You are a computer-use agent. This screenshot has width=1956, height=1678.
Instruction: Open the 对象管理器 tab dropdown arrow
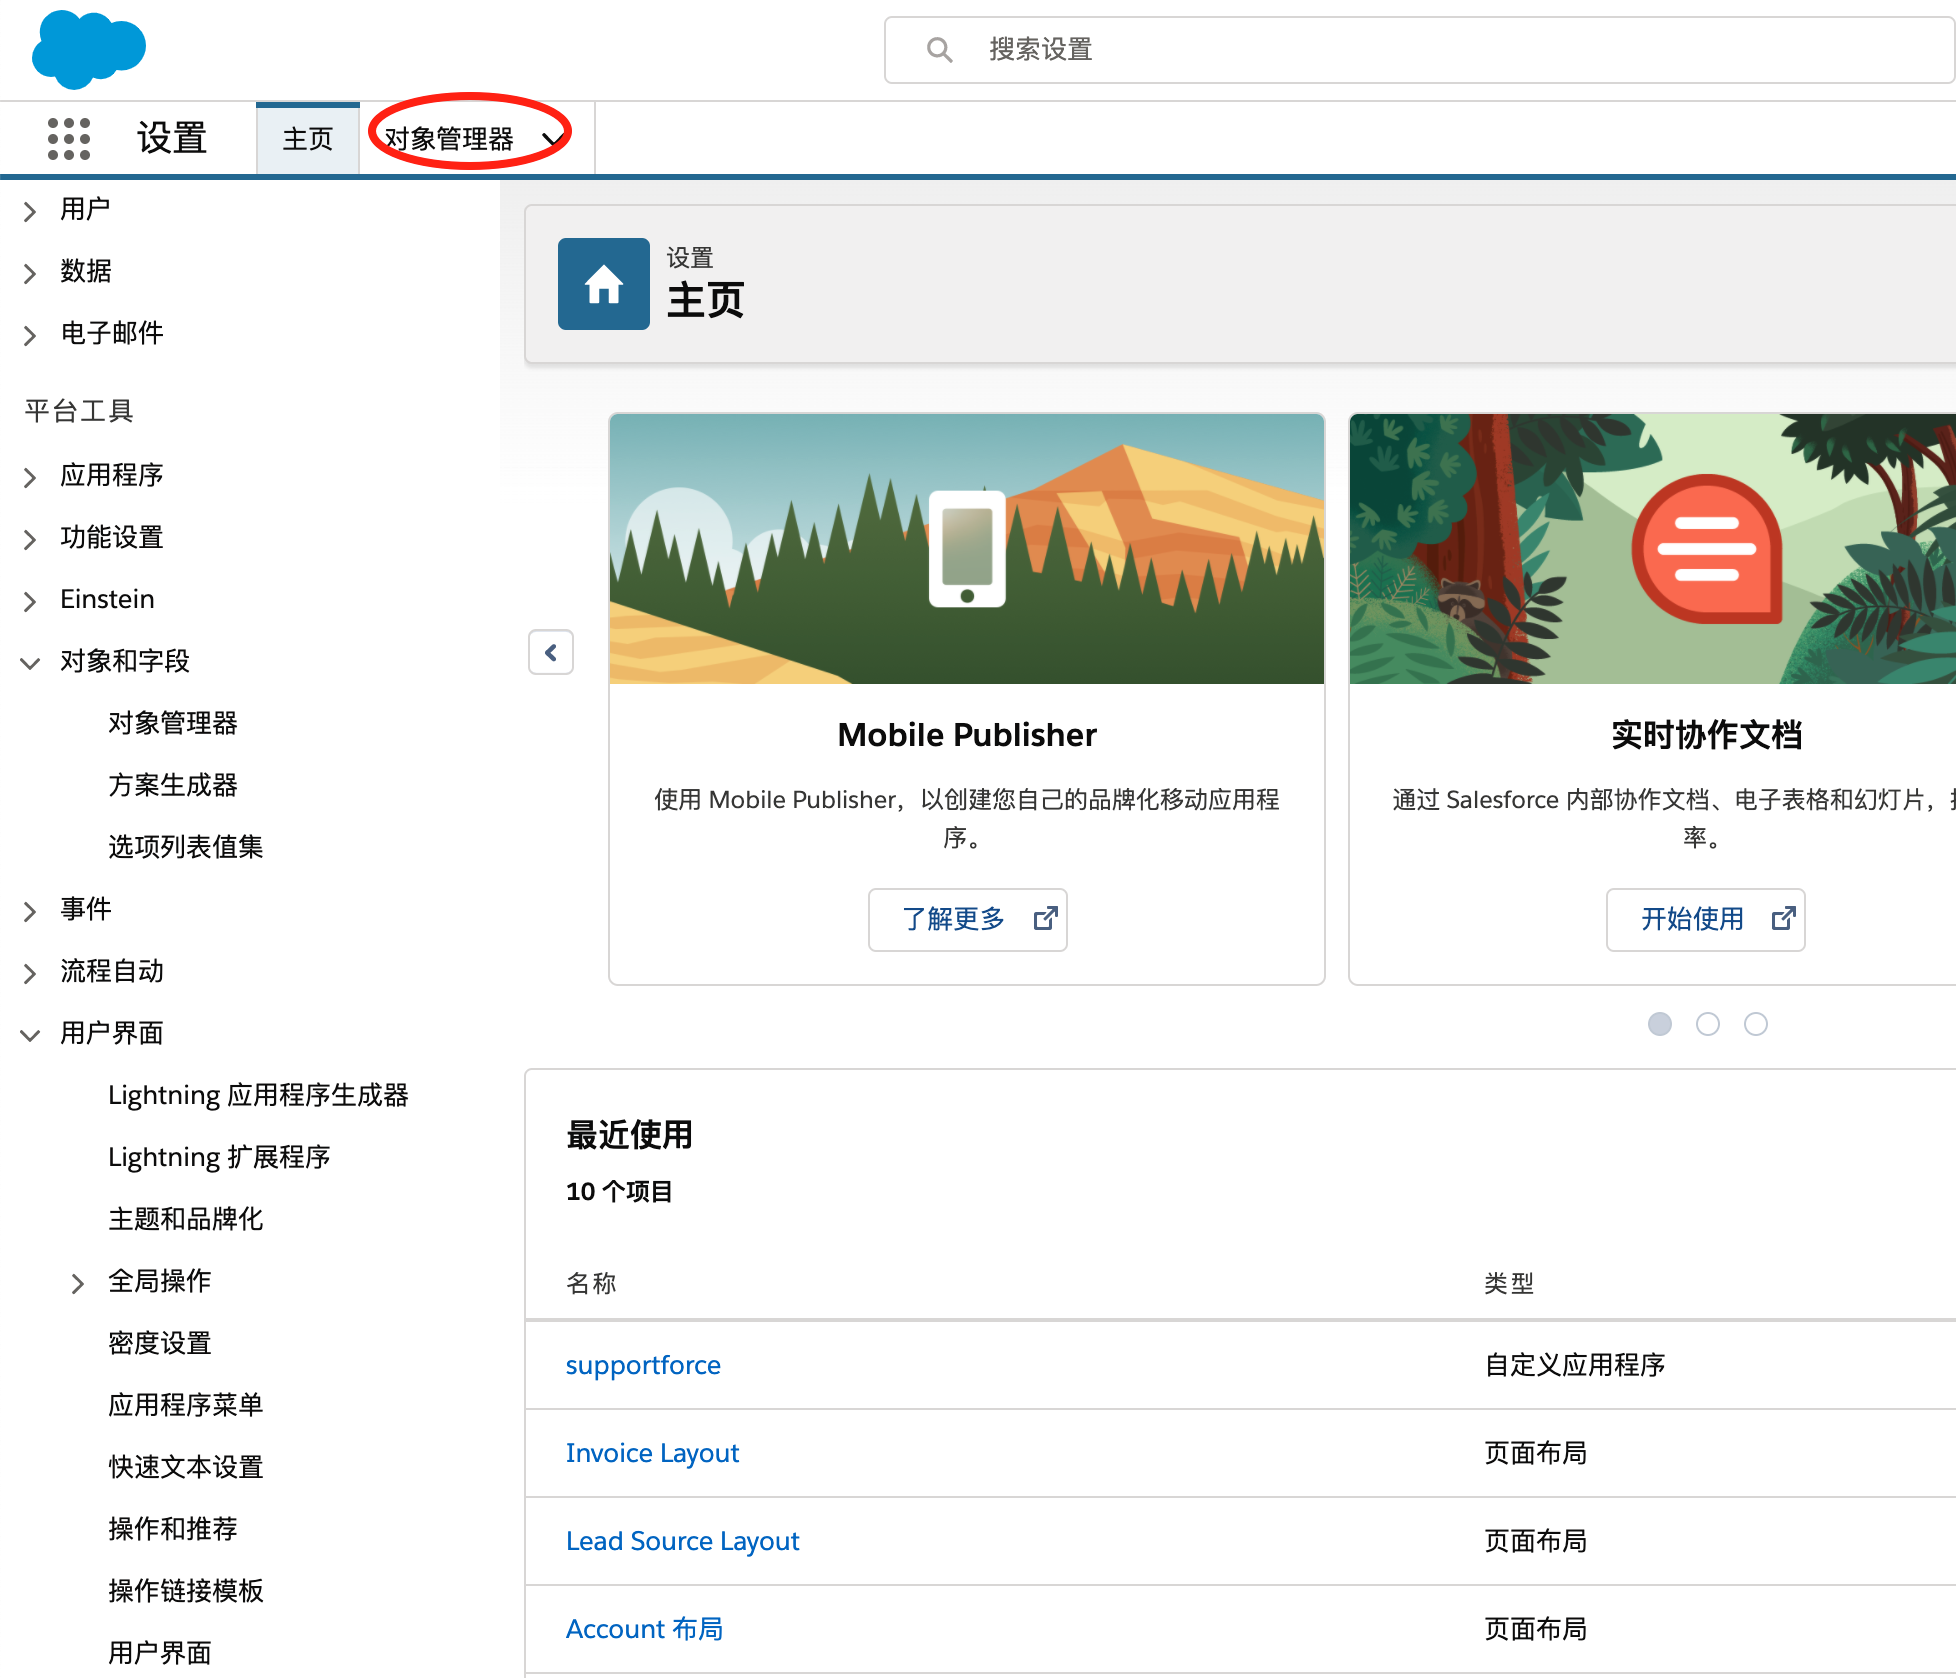pos(553,139)
